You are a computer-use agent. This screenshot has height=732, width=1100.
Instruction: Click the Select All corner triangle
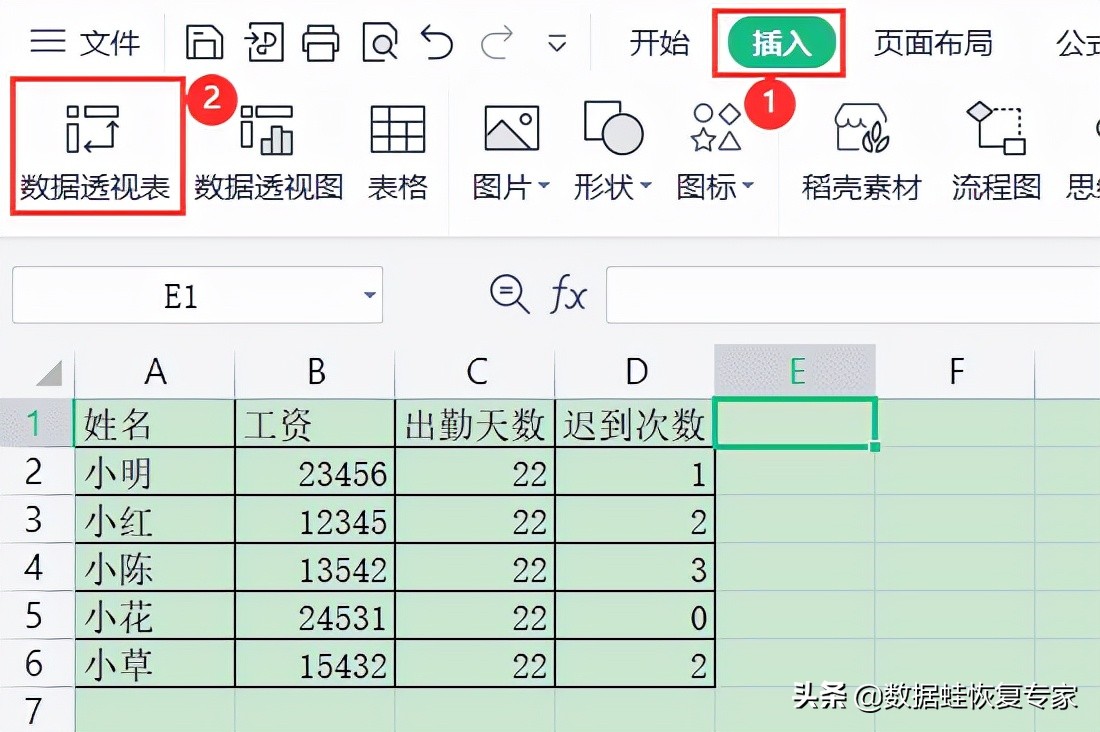pos(49,373)
